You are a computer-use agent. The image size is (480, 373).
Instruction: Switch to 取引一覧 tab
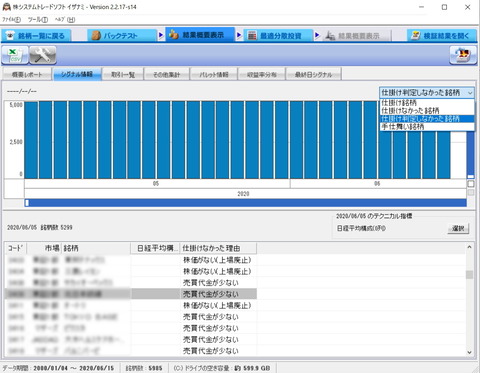[x=123, y=74]
